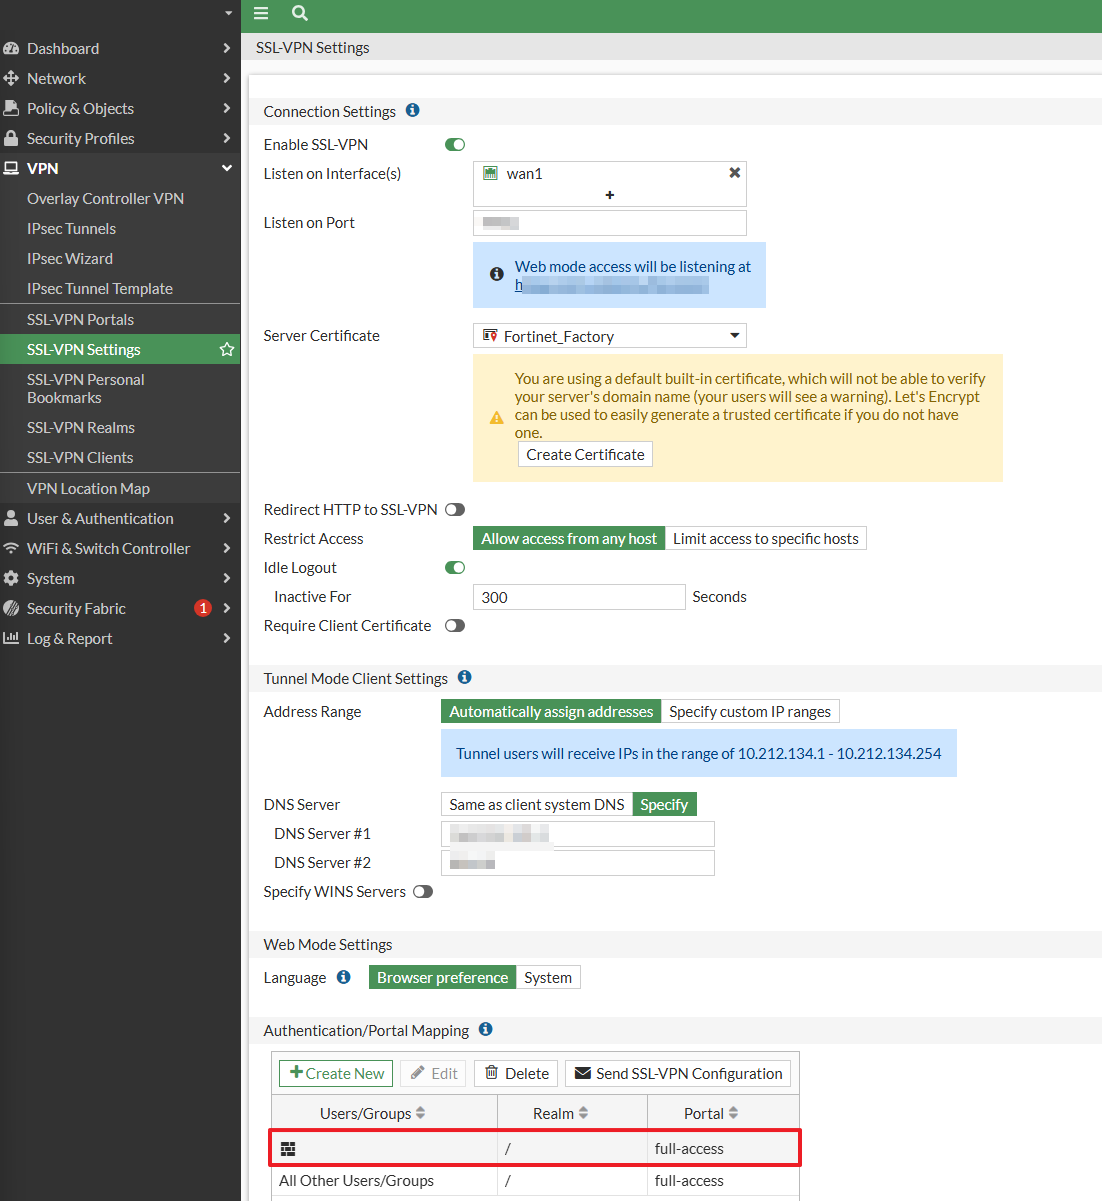
Task: Turn on Require Client Certificate
Action: [x=455, y=626]
